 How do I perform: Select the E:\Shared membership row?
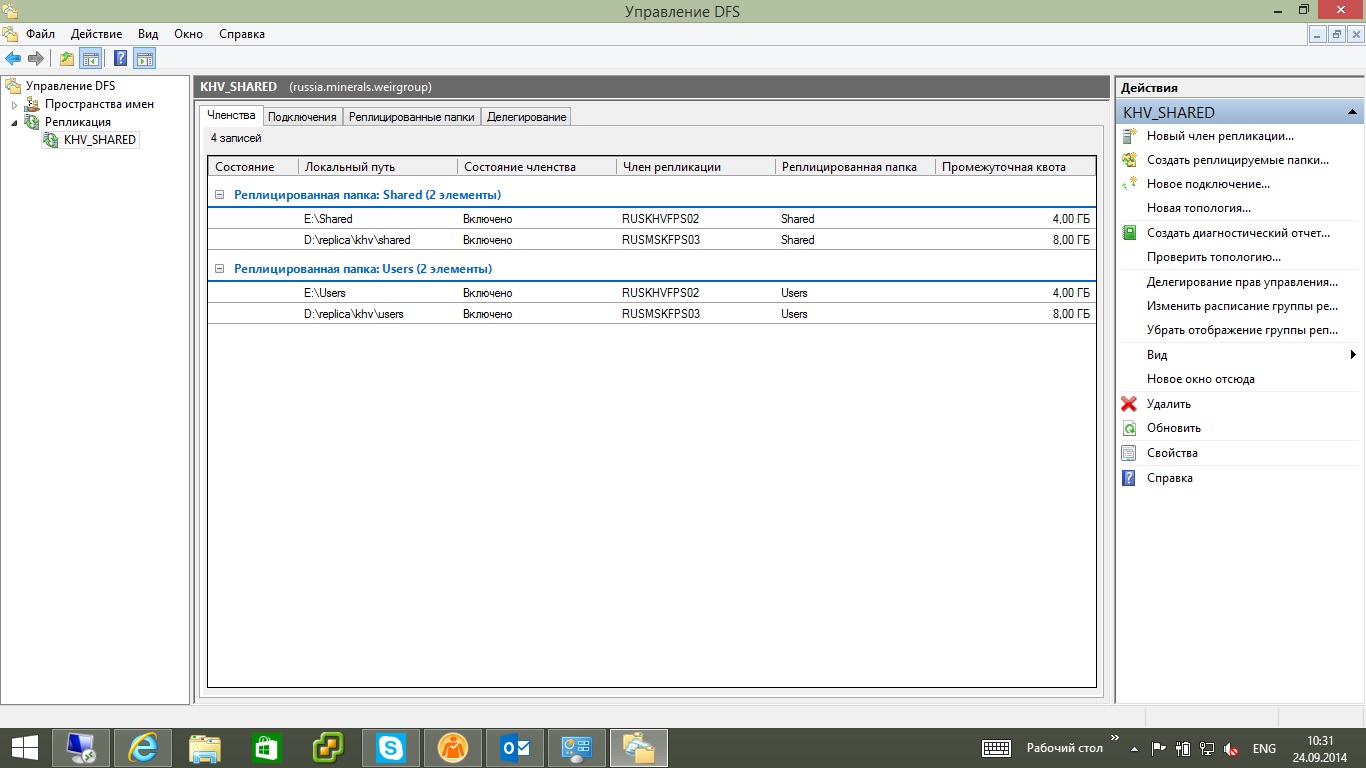[x=652, y=218]
